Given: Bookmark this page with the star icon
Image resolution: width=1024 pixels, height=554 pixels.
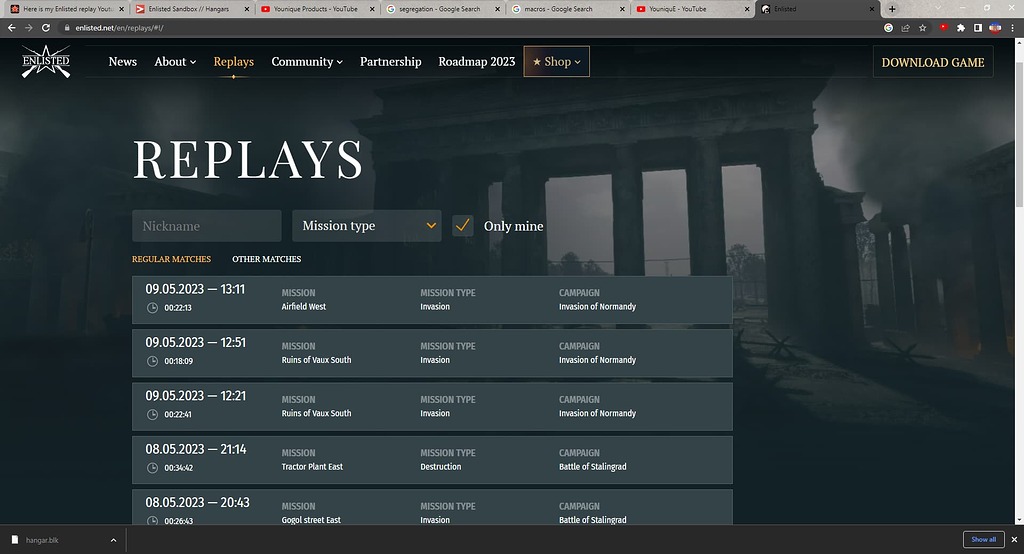Looking at the screenshot, I should pos(922,28).
